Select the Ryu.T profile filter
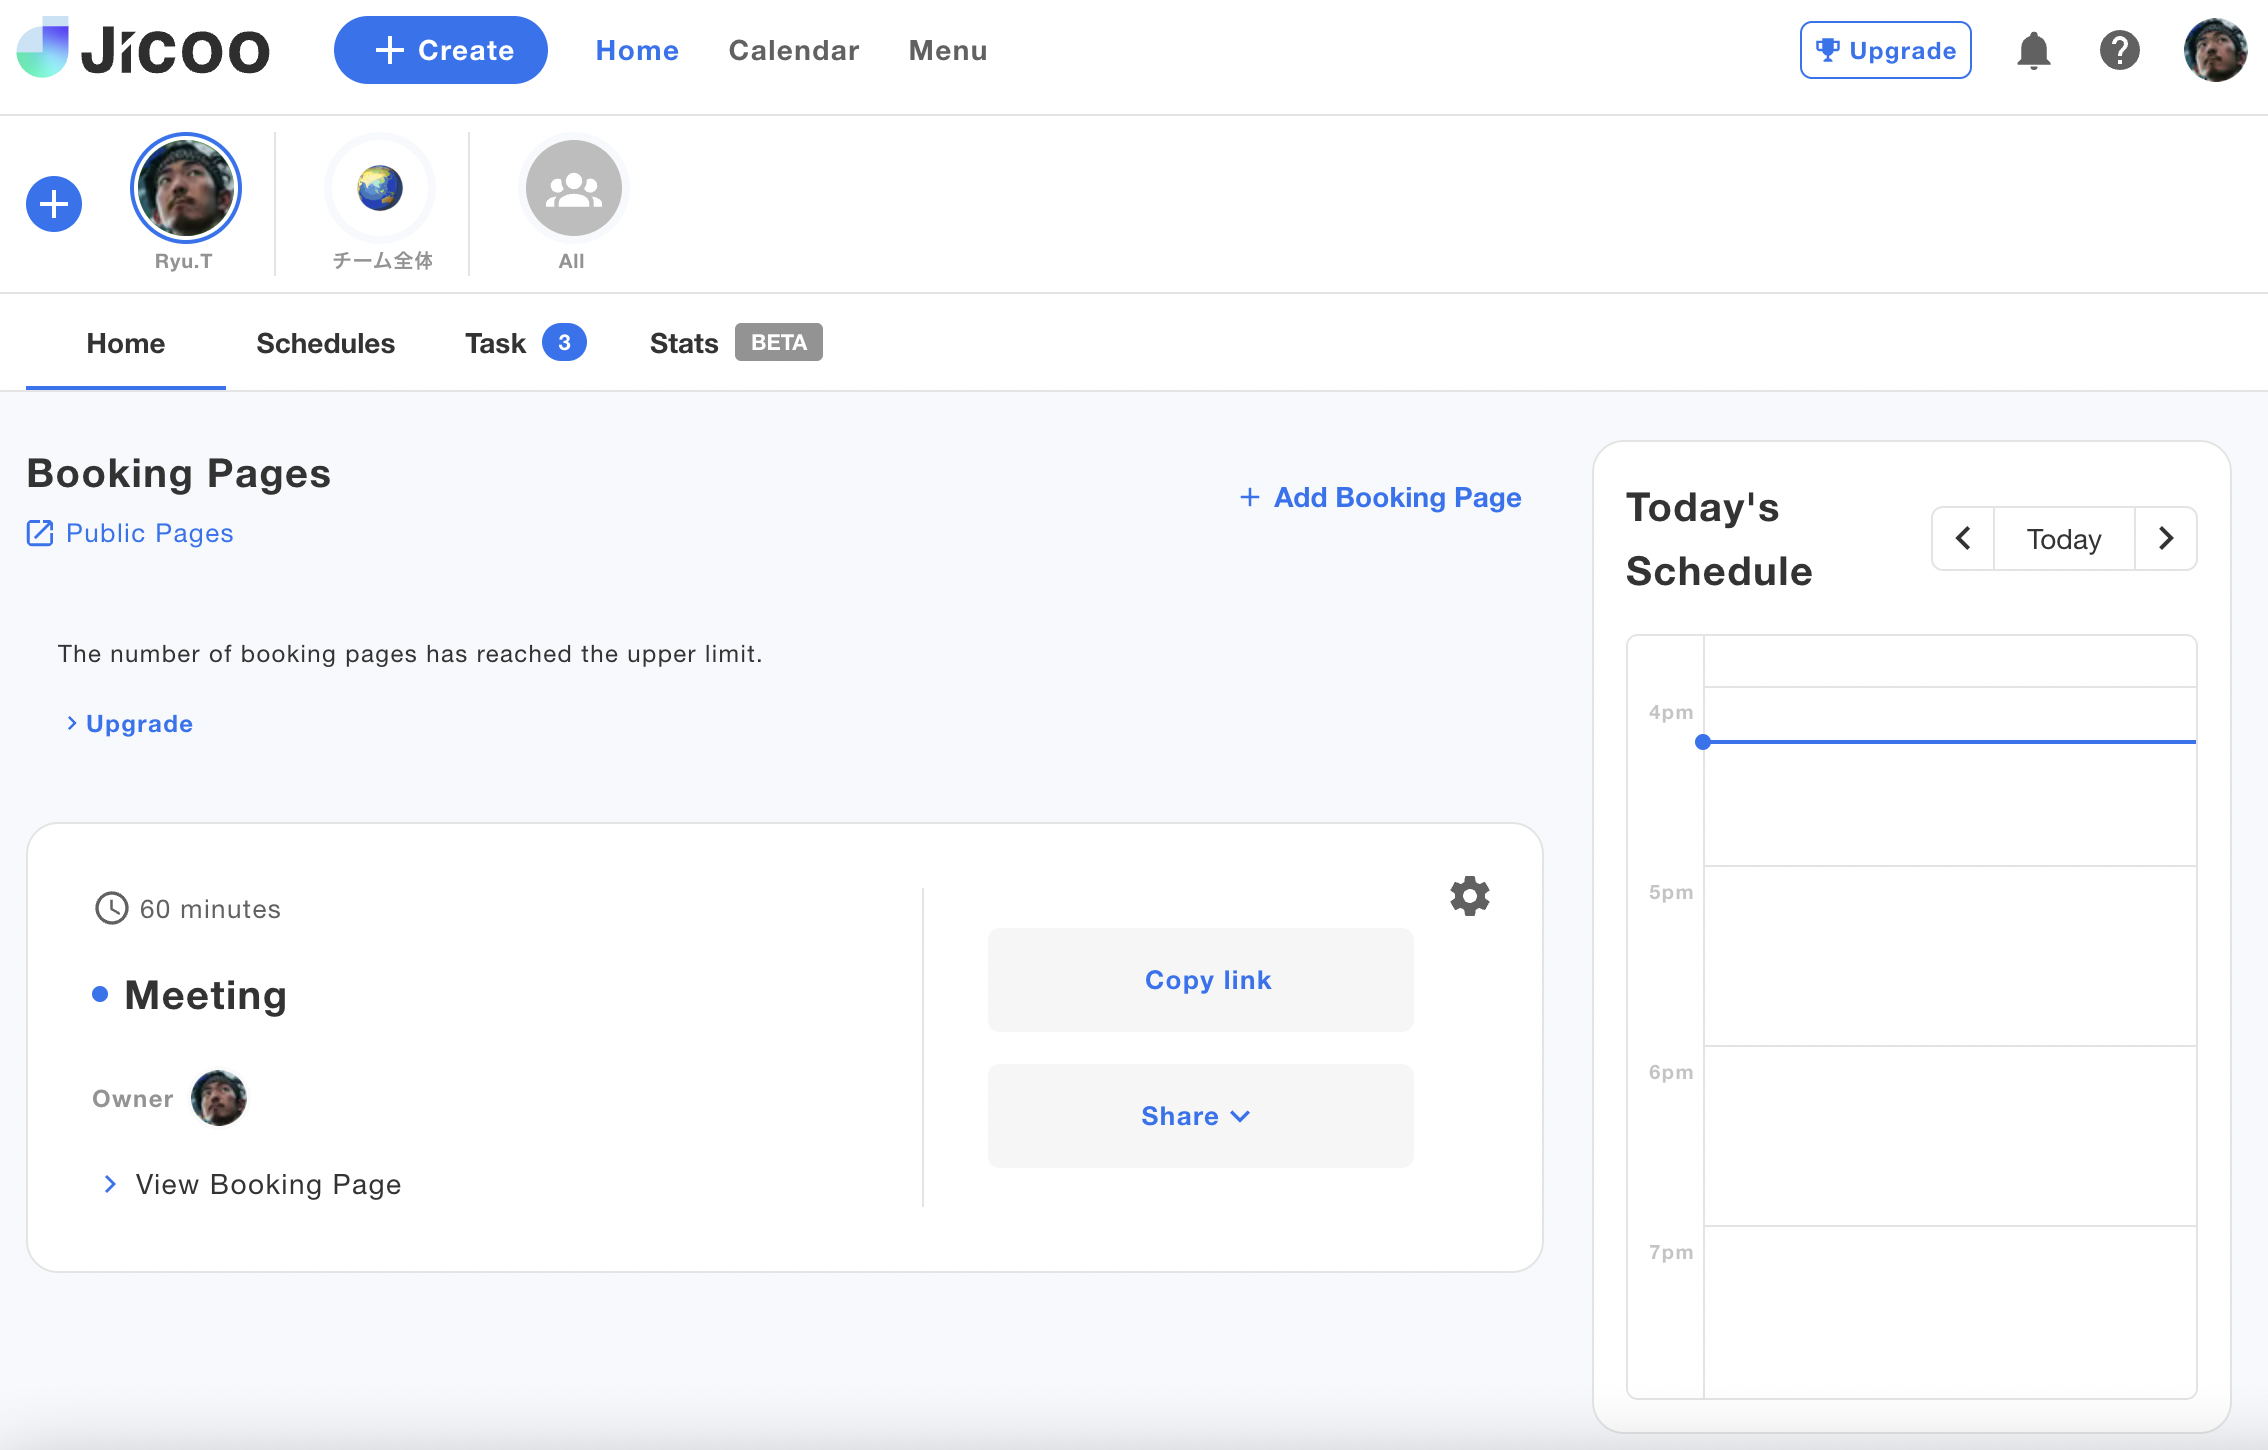This screenshot has width=2268, height=1450. click(x=185, y=187)
